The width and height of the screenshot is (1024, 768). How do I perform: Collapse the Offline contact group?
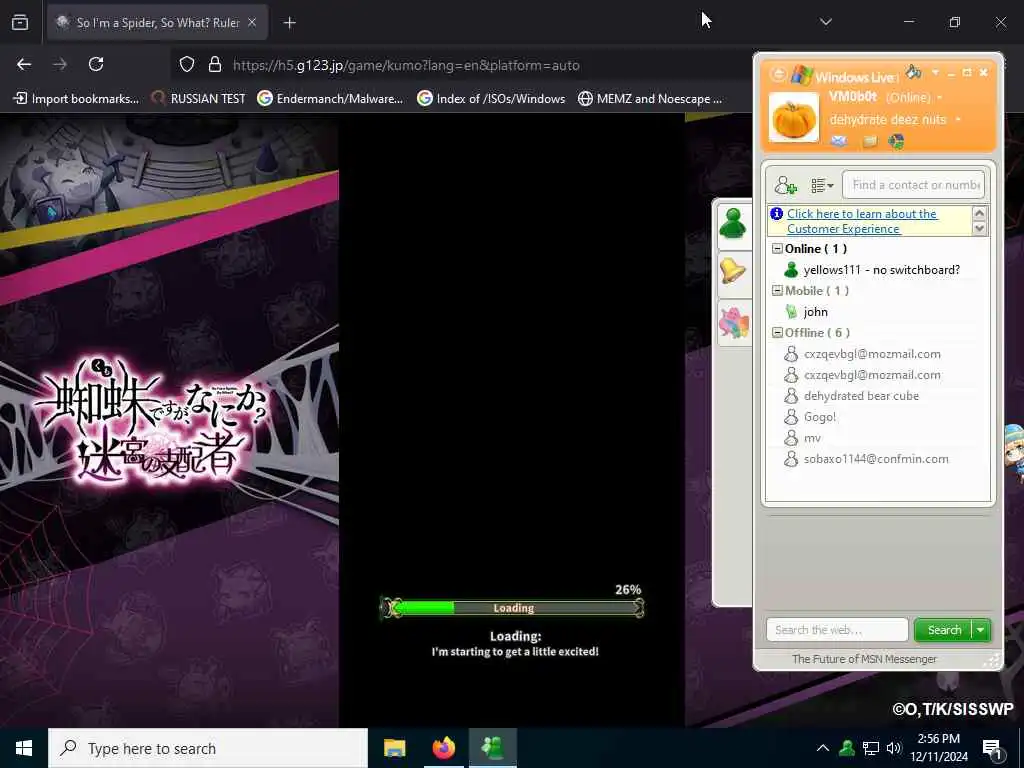tap(777, 332)
